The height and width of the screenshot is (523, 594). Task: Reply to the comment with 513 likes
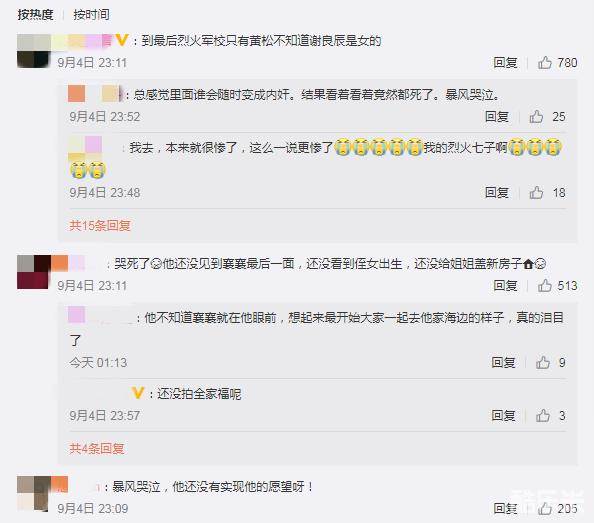pyautogui.click(x=505, y=286)
